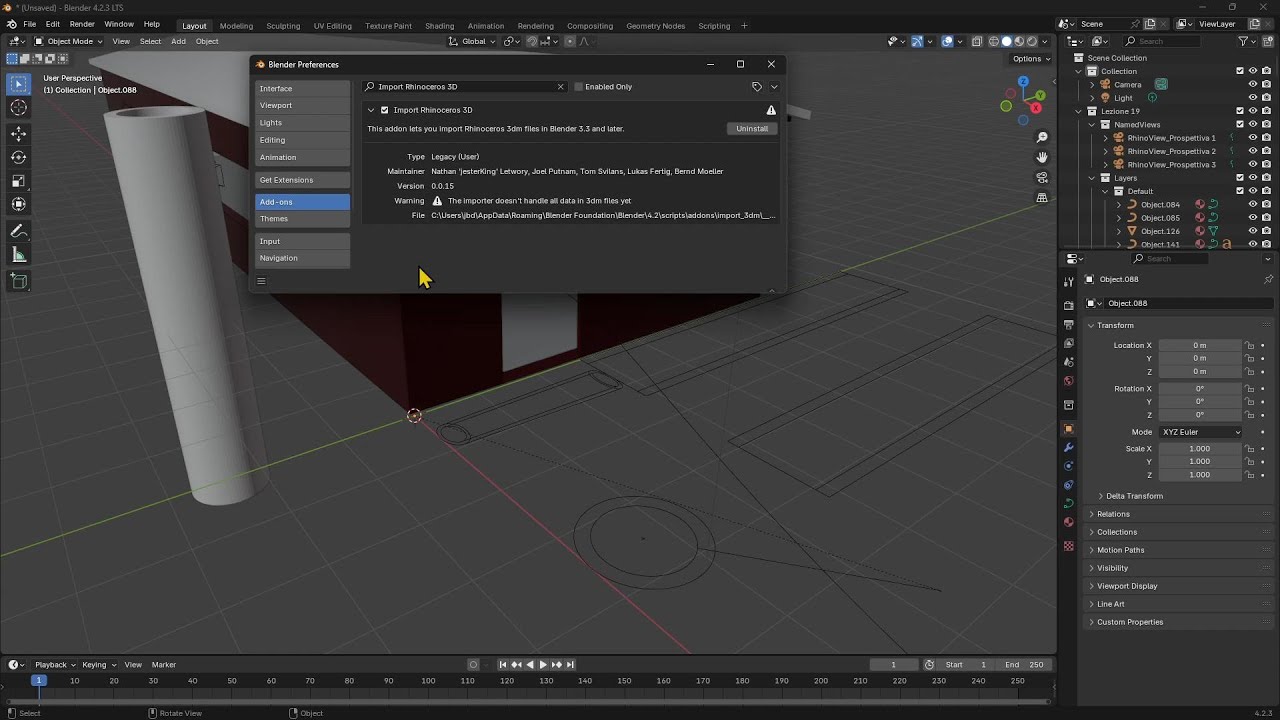
Task: Click the Zoom view magnifier icon in viewport
Action: [x=1042, y=137]
